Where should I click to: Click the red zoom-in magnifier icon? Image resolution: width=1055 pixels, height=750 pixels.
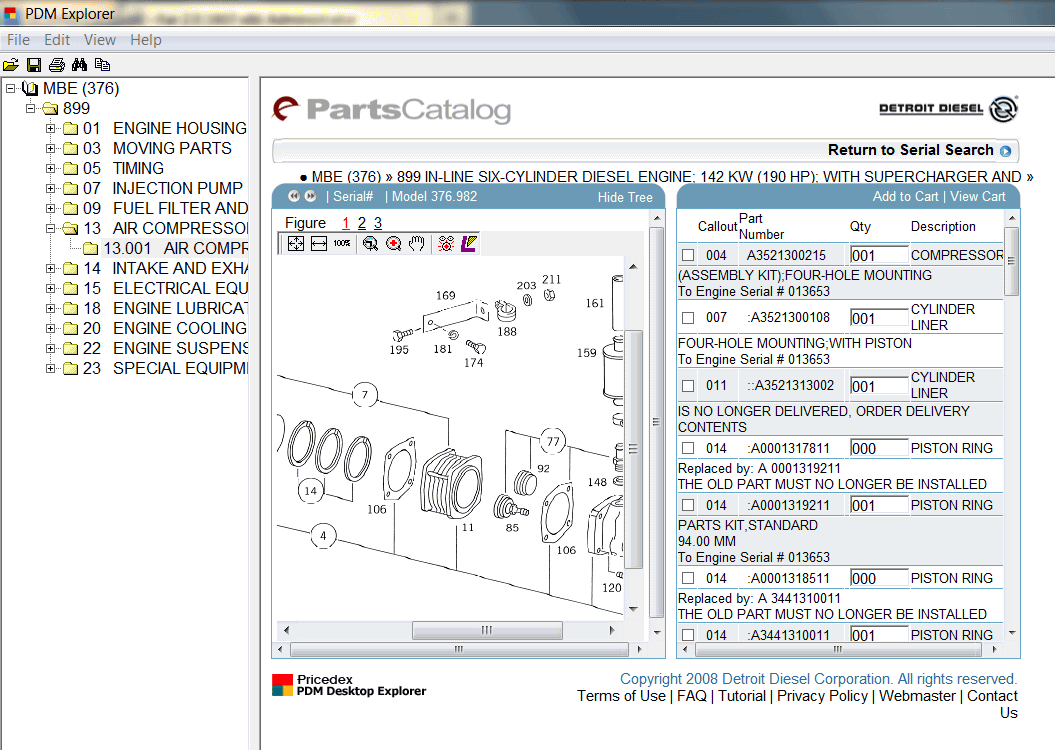point(394,244)
